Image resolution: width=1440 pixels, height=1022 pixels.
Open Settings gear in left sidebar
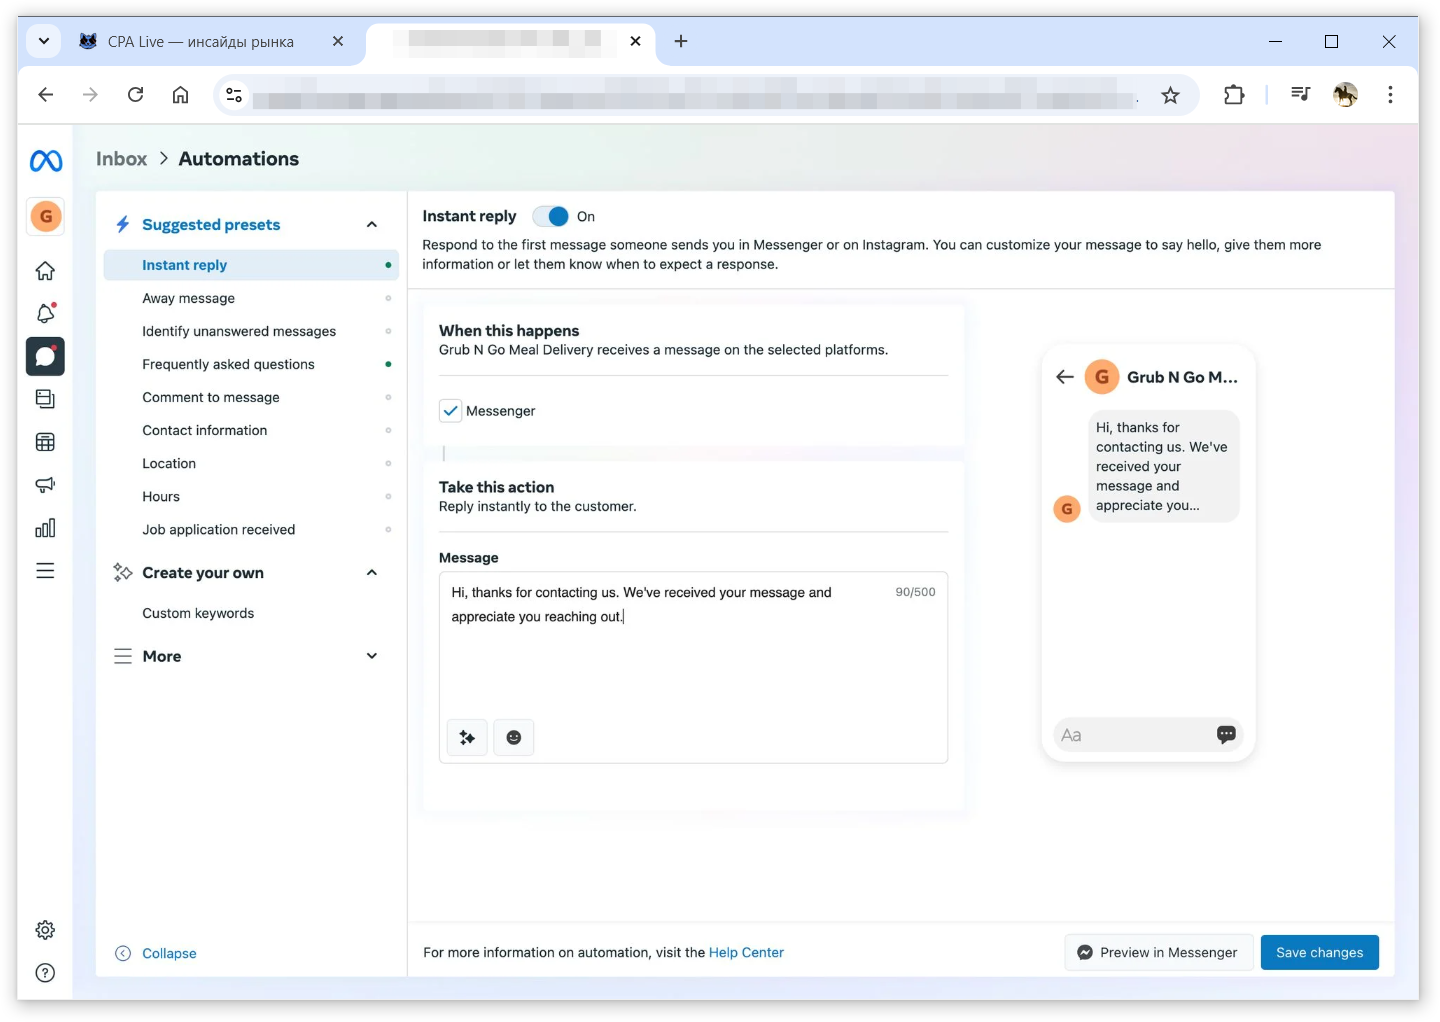(45, 930)
